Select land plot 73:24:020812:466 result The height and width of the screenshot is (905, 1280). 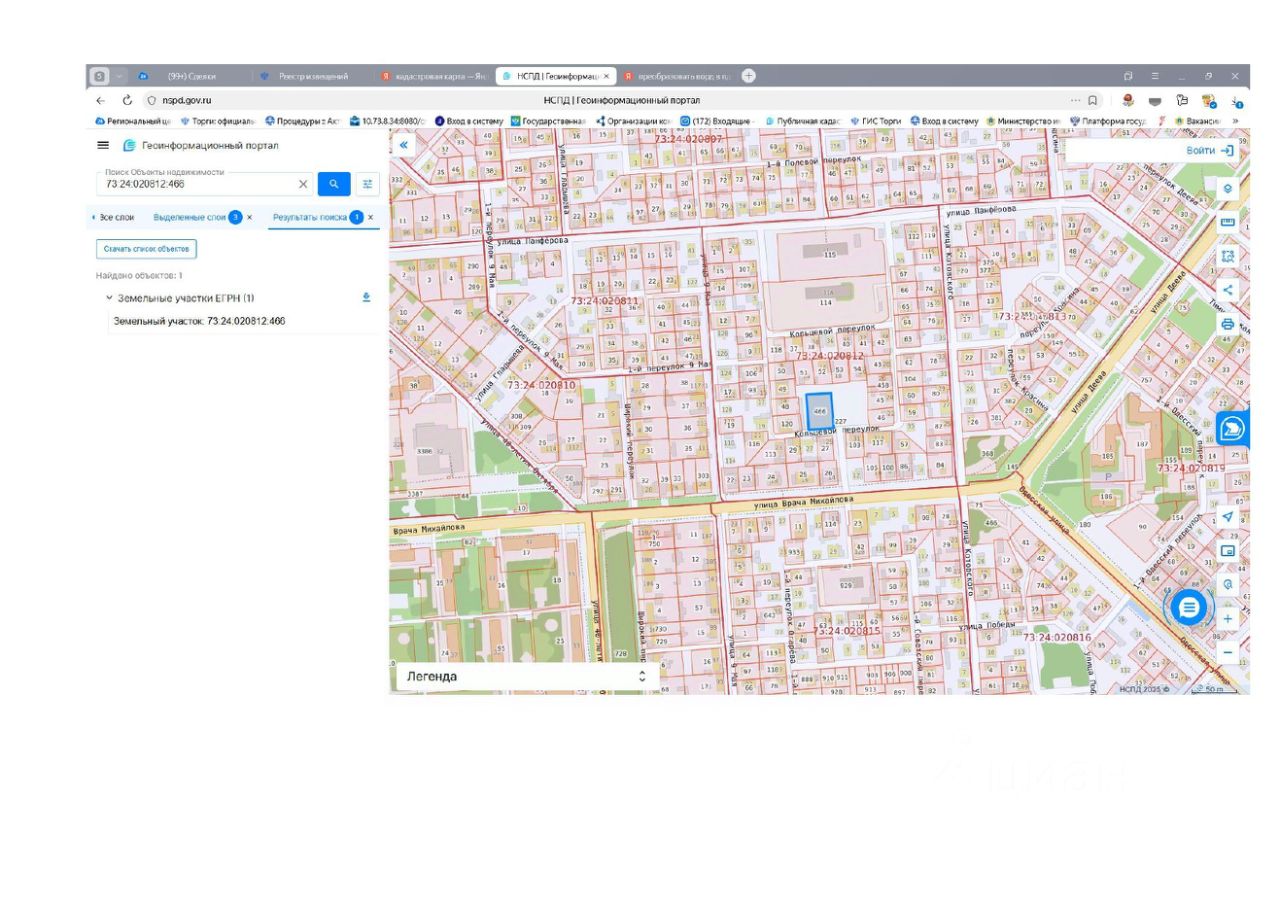click(199, 321)
